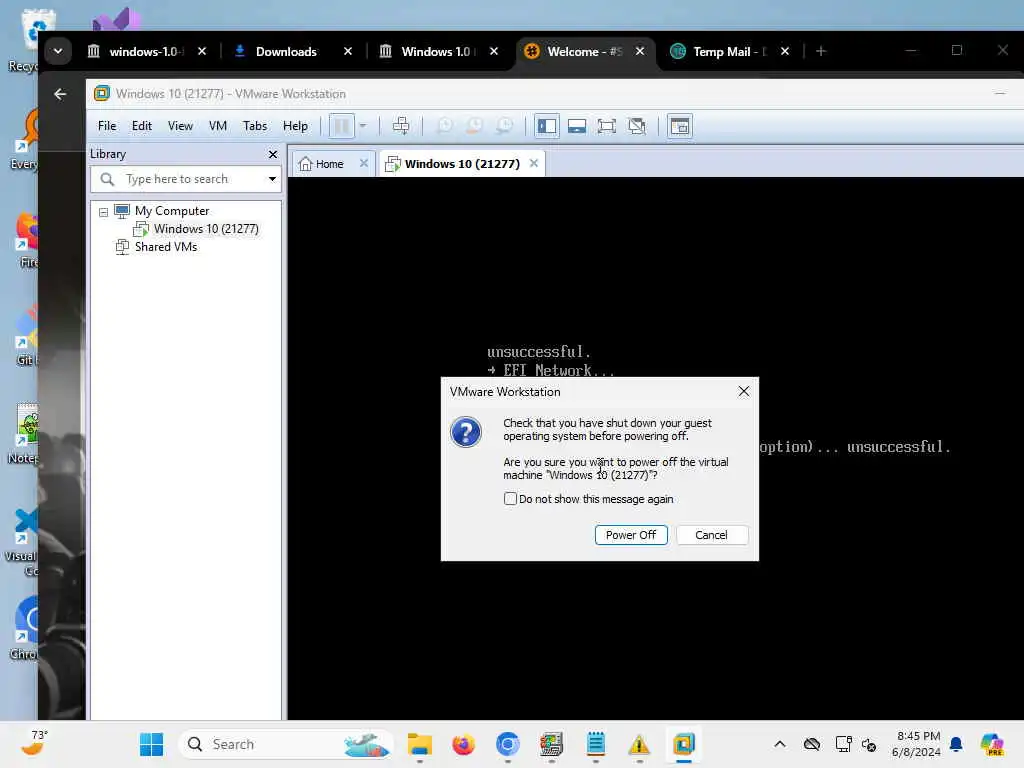Click the question mark dialog icon

tap(466, 432)
